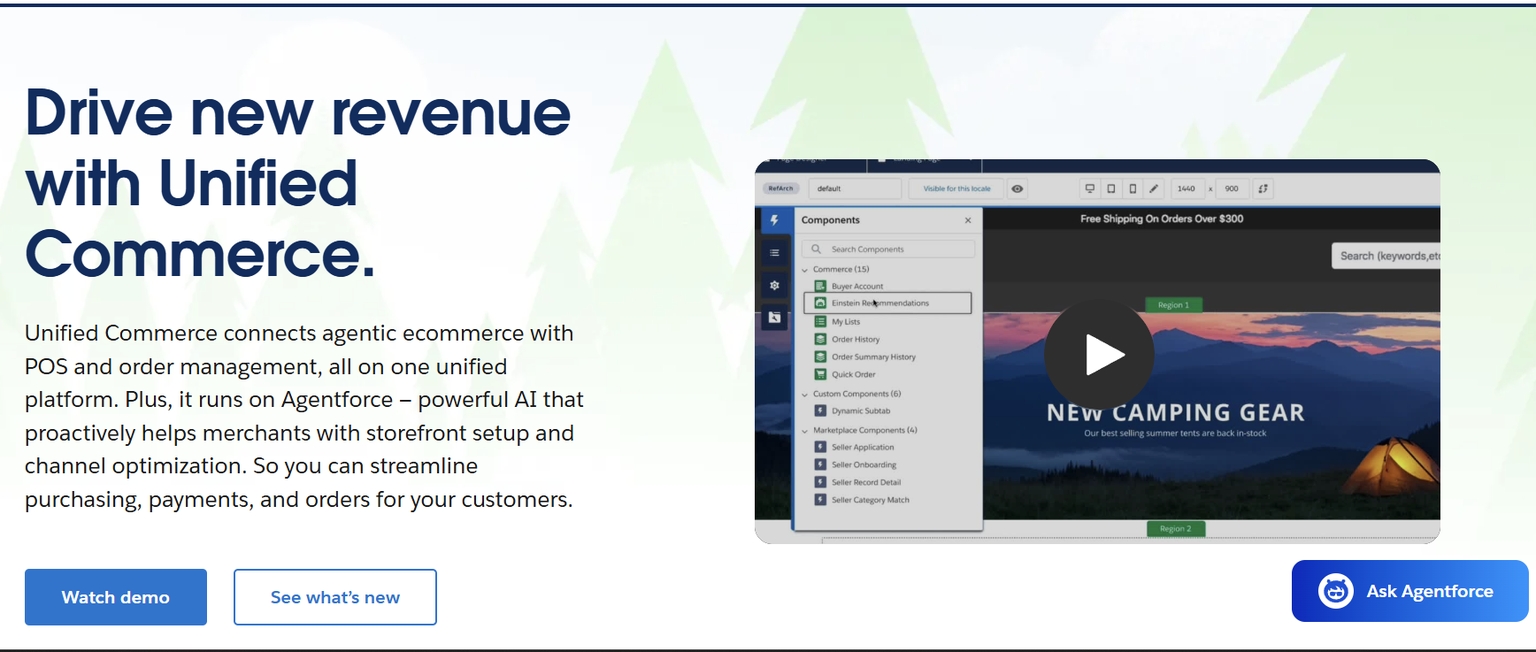The height and width of the screenshot is (652, 1536).
Task: Select the Order History label
Action: click(856, 339)
